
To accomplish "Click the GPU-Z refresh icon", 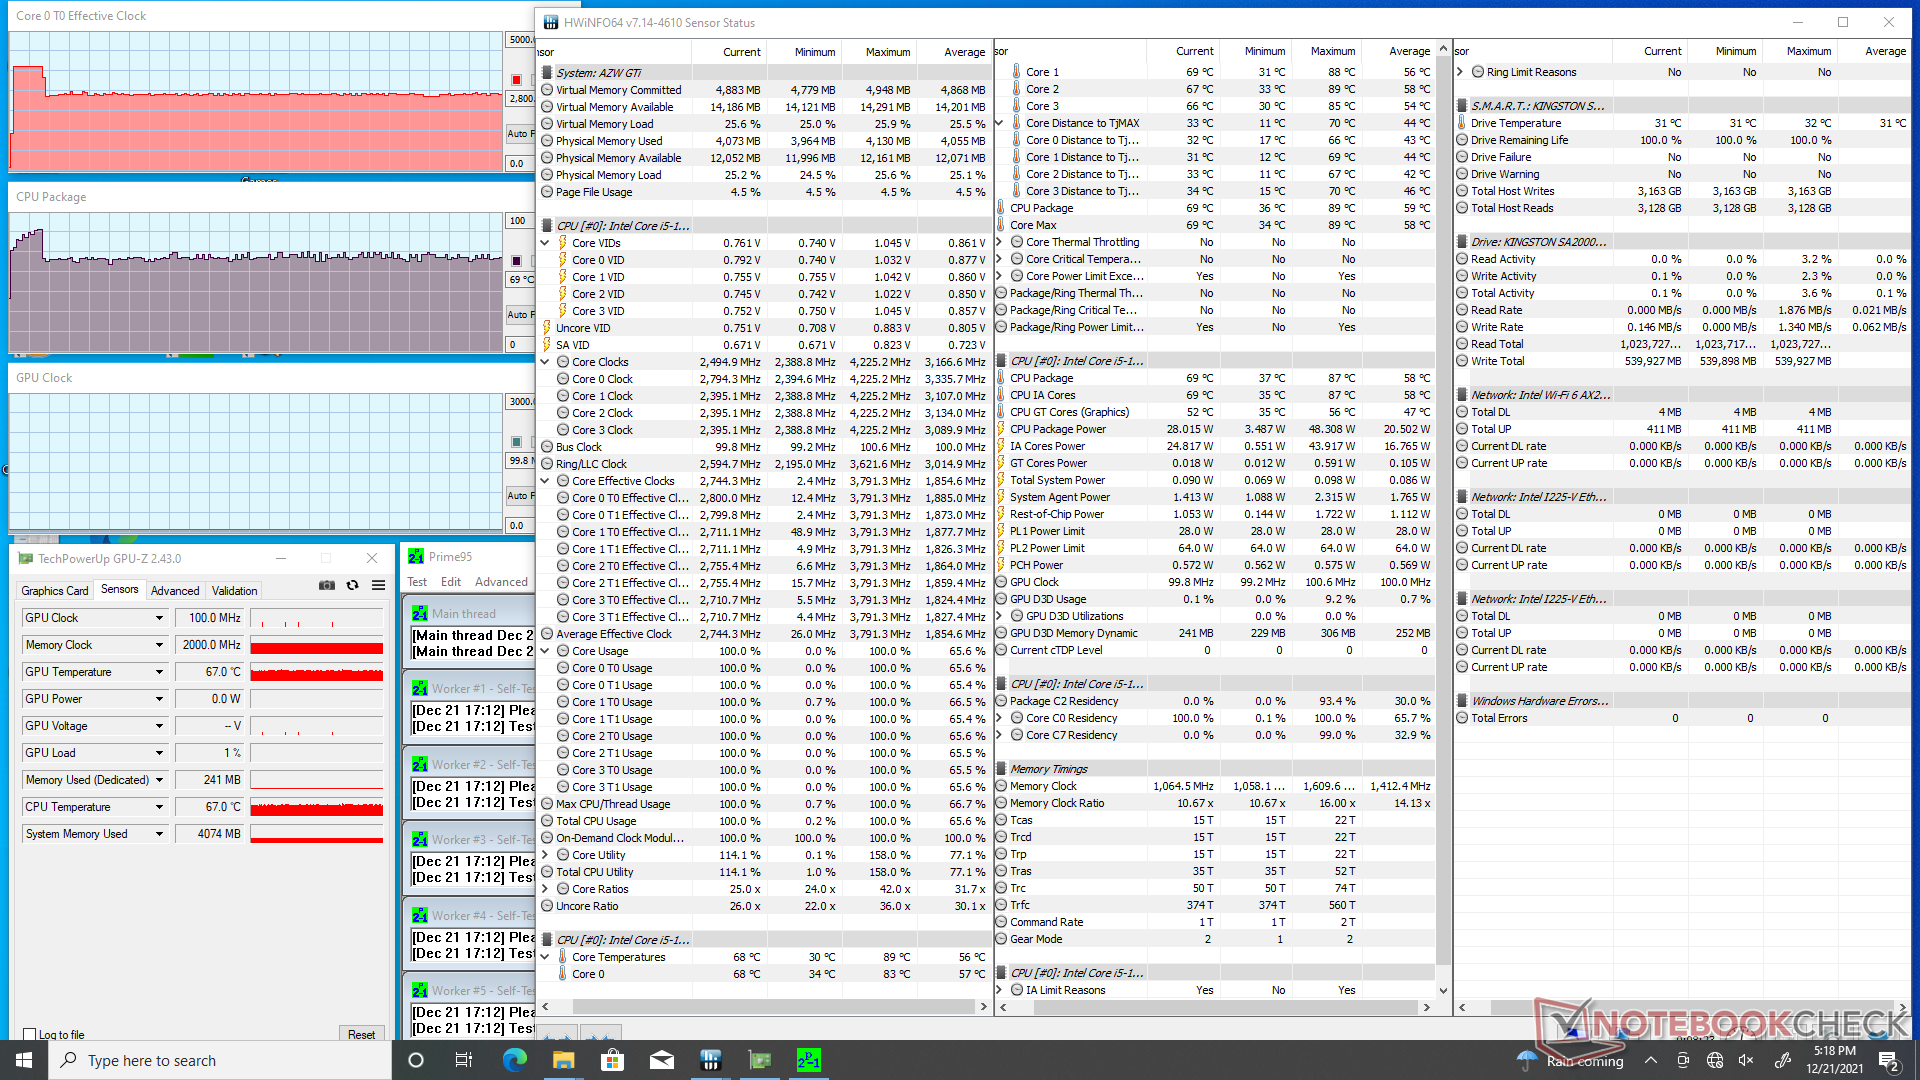I will (x=353, y=586).
